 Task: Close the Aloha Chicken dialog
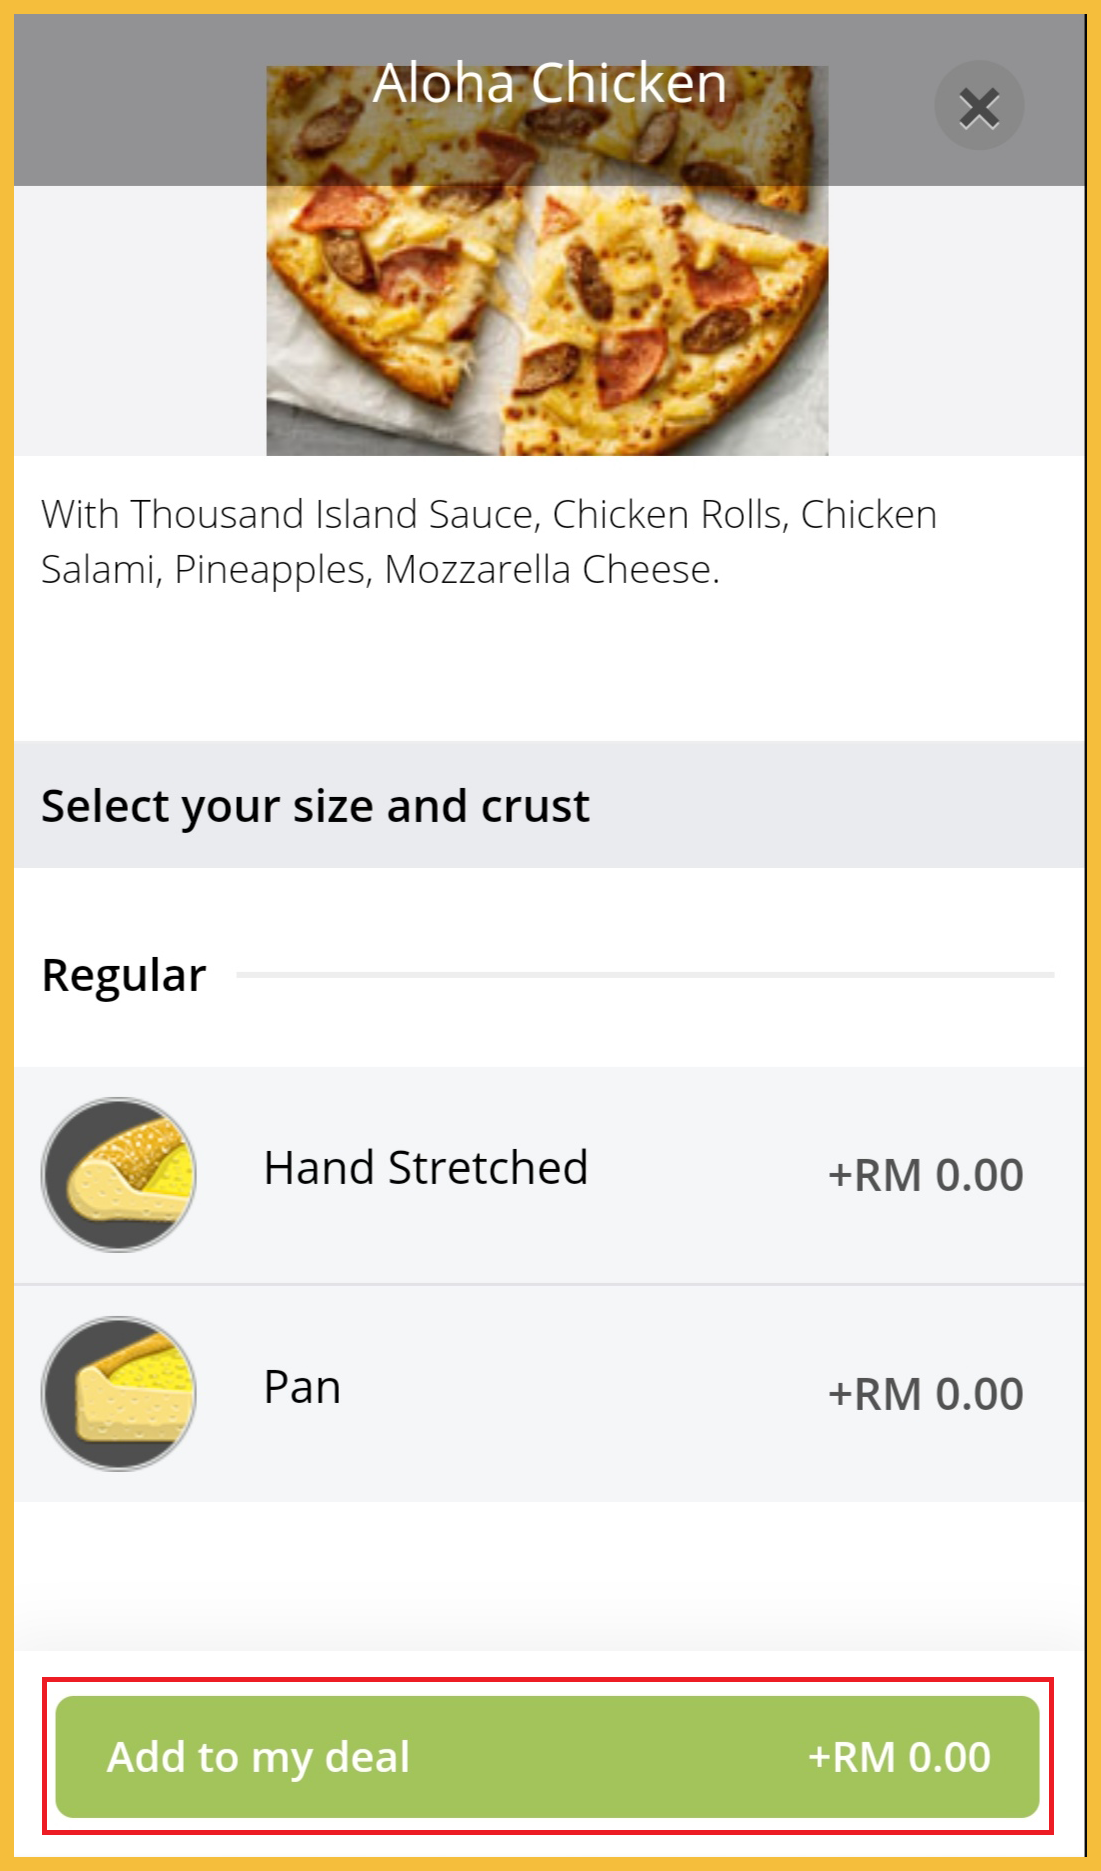[978, 106]
